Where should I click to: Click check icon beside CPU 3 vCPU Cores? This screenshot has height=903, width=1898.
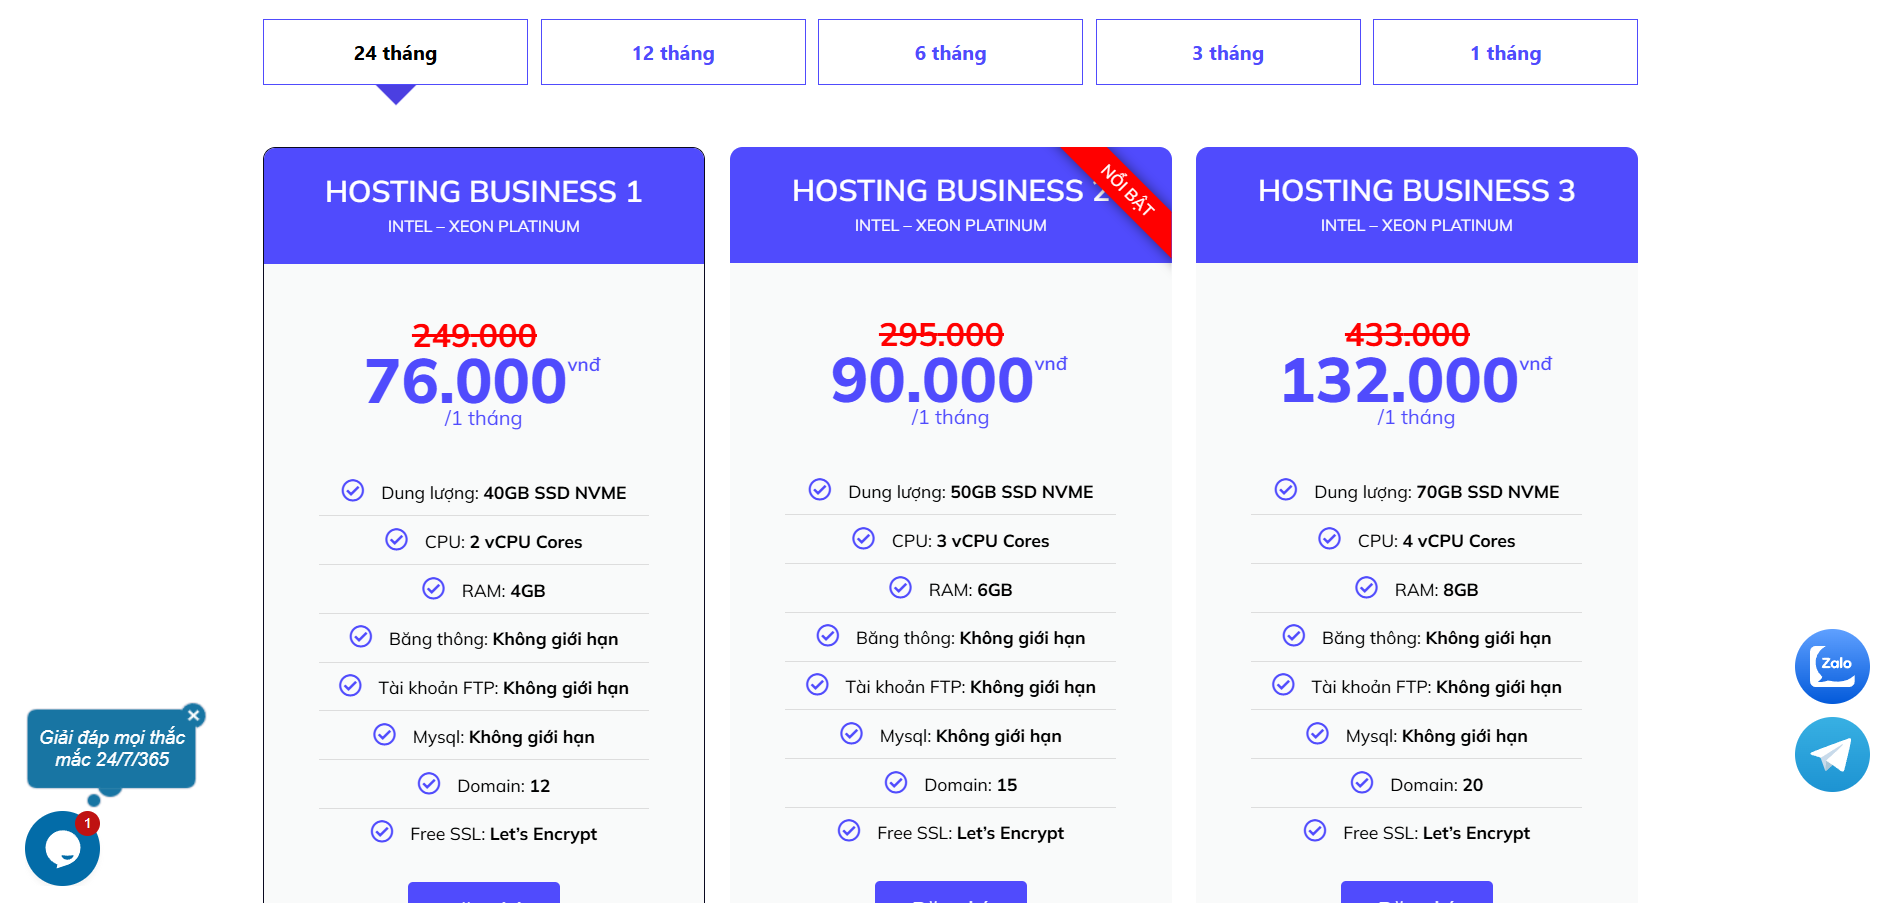point(863,539)
